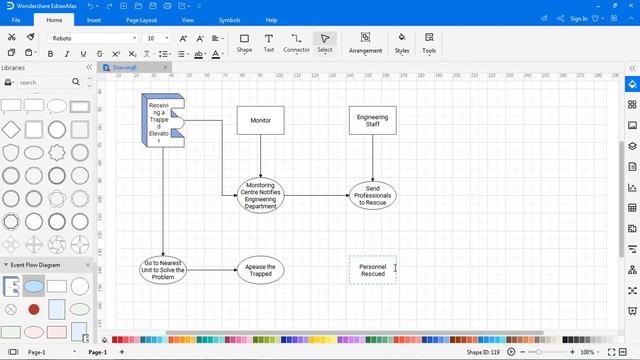Collapse the Event Flow Diagram library
640x360 pixels.
click(x=6, y=265)
